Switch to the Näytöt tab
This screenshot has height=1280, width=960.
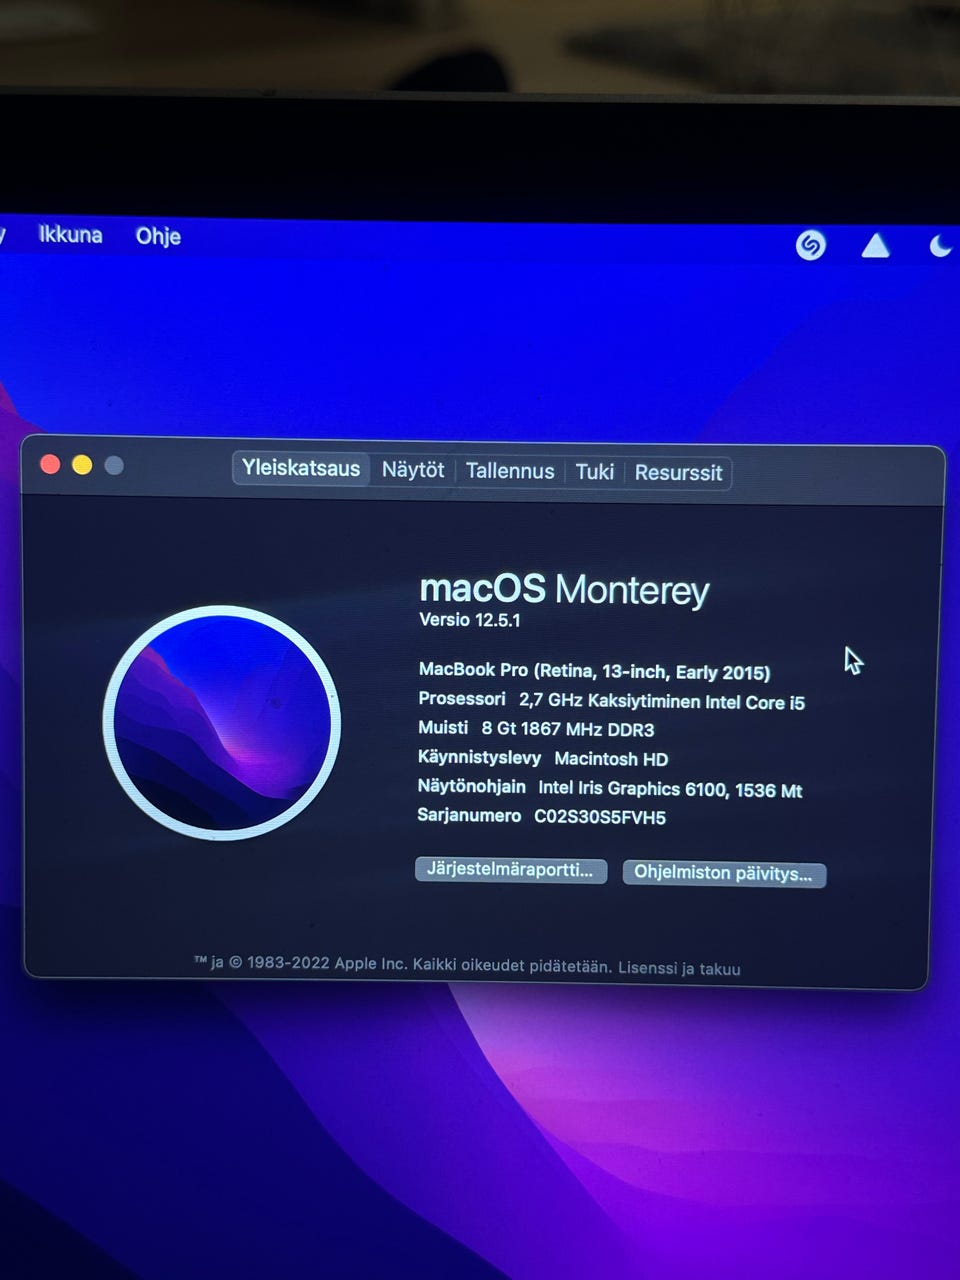[x=413, y=470]
